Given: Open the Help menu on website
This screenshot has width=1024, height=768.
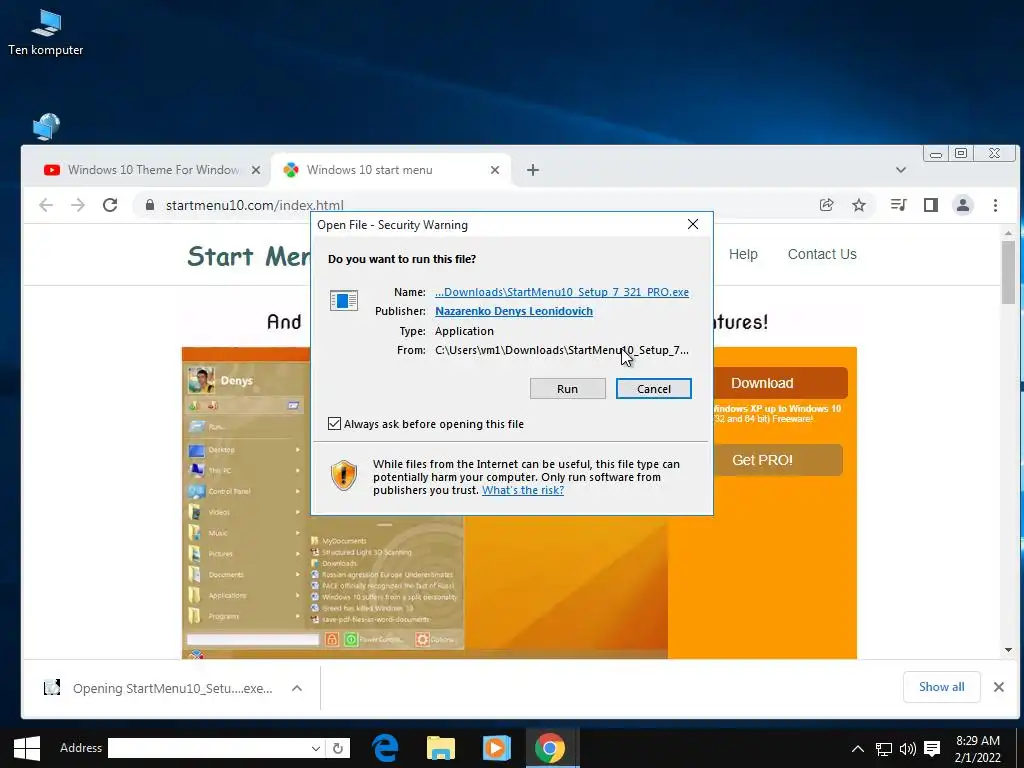Looking at the screenshot, I should click(x=743, y=254).
